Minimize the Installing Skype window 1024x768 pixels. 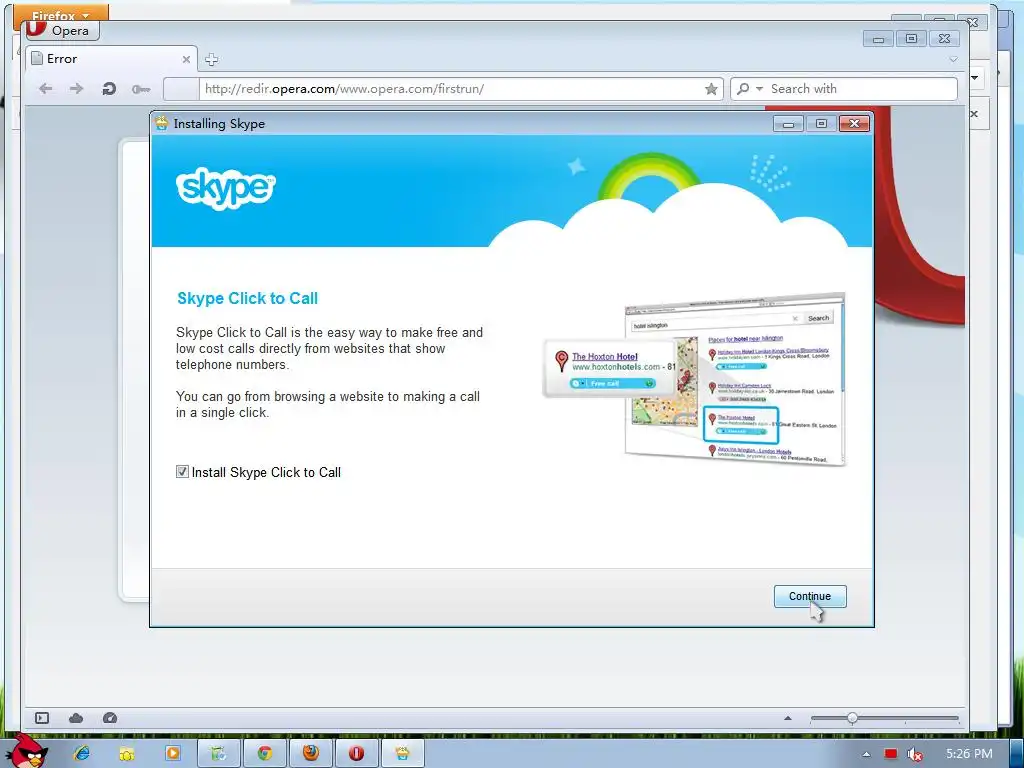coord(788,123)
